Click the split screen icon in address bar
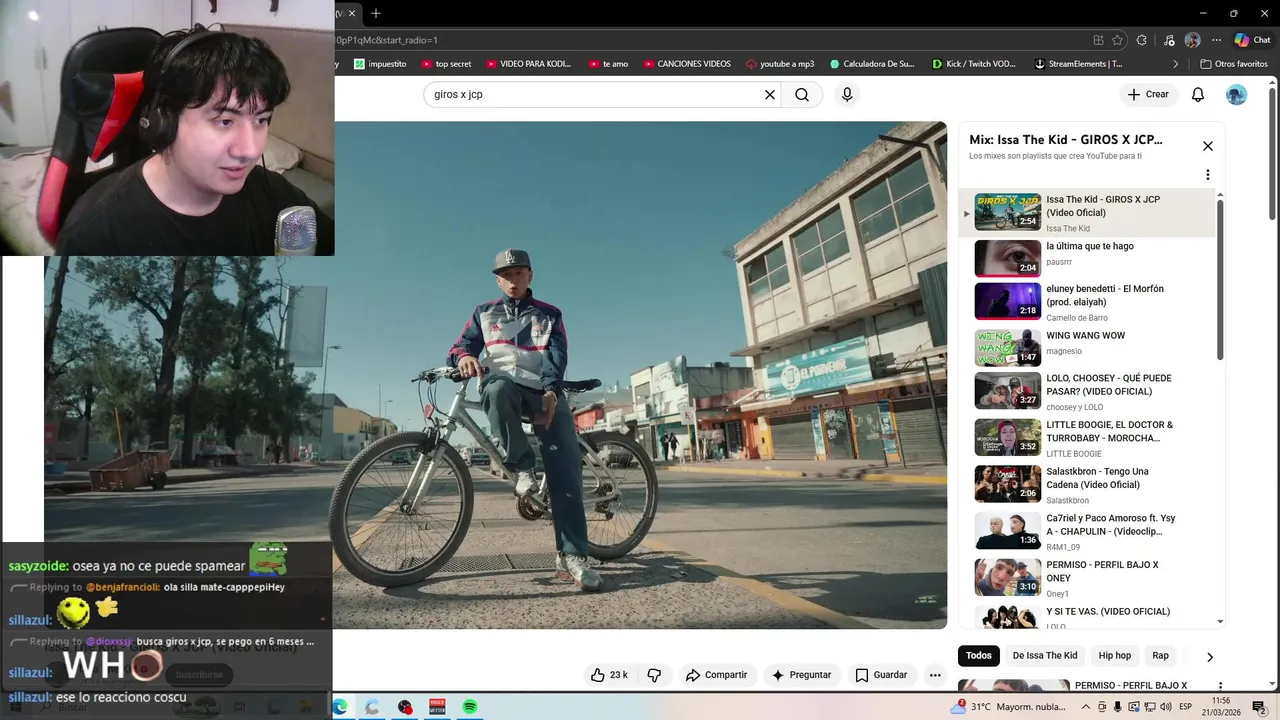This screenshot has height=720, width=1280. pos(1098,40)
